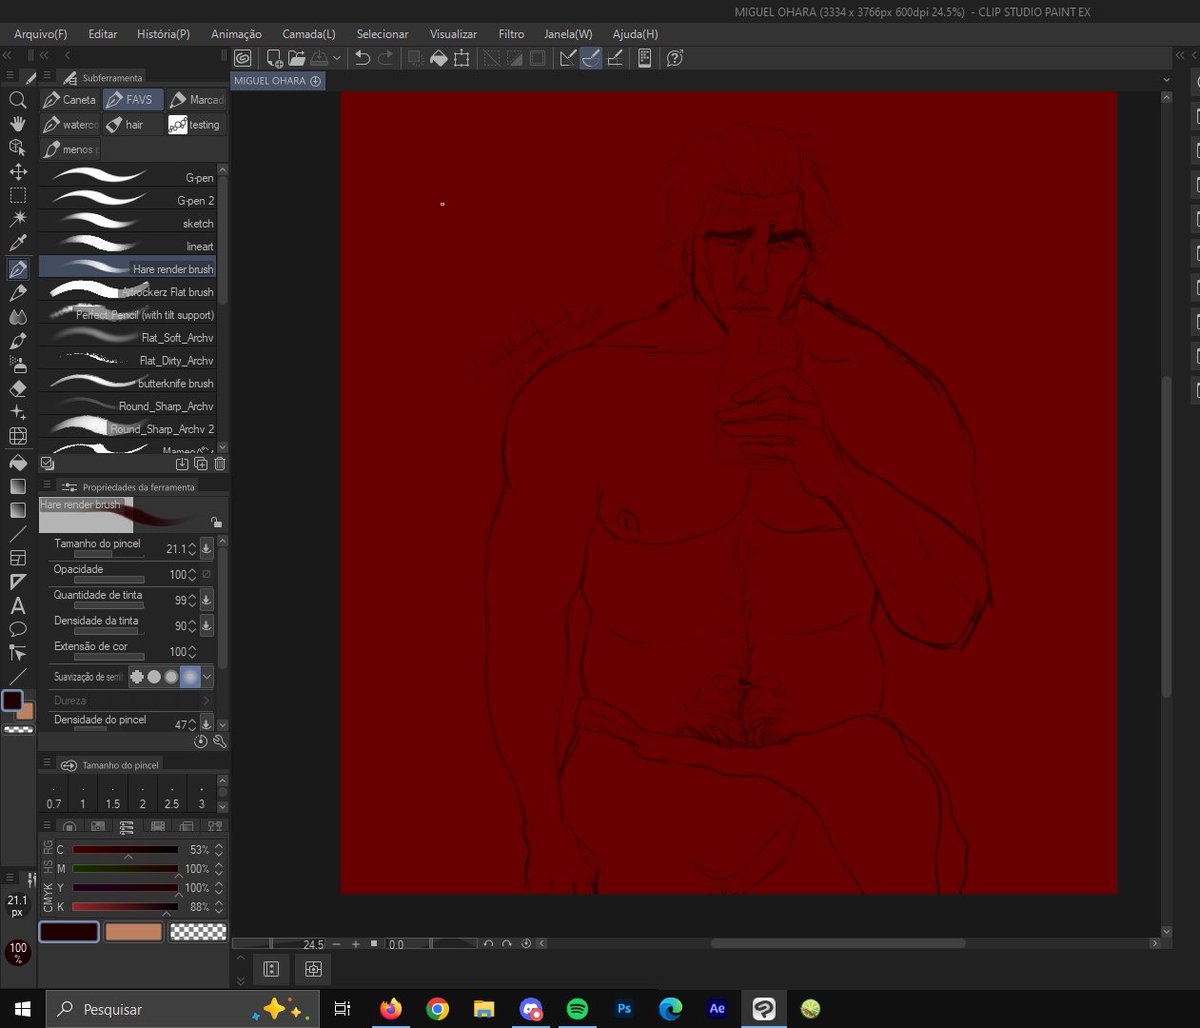Select the Hand move tool
The image size is (1200, 1028).
pos(17,124)
